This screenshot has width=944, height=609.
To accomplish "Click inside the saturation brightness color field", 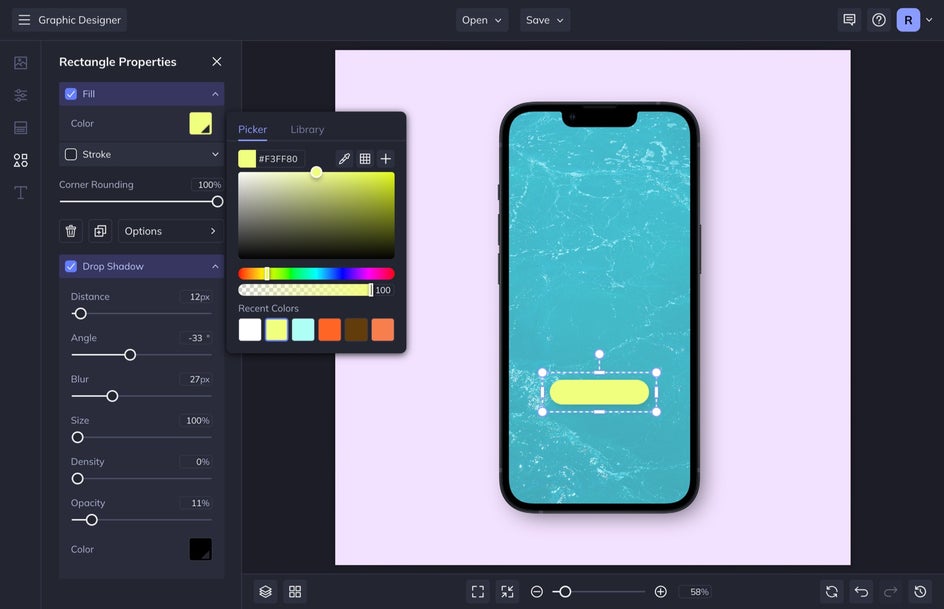I will click(x=316, y=215).
